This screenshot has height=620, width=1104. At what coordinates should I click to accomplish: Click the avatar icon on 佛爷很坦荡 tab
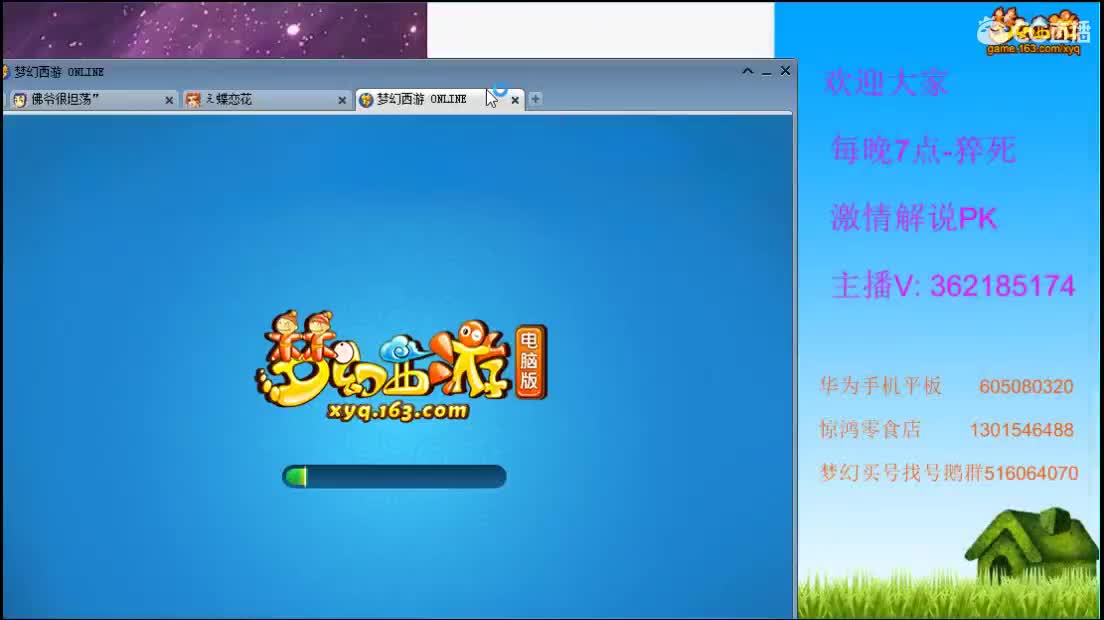pyautogui.click(x=20, y=100)
